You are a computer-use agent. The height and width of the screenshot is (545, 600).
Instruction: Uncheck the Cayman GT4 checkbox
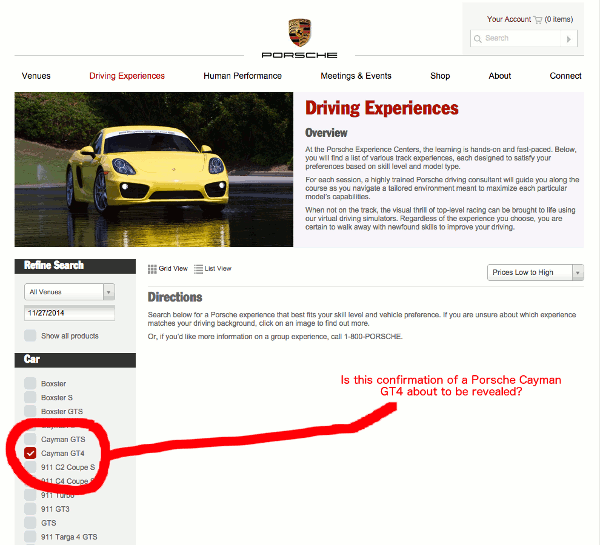tap(30, 453)
